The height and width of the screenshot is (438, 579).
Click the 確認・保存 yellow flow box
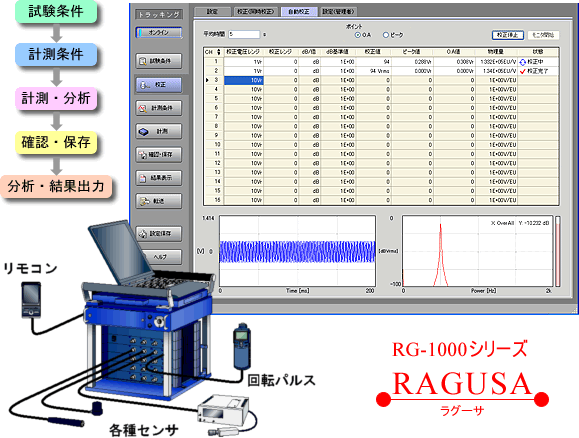point(56,142)
